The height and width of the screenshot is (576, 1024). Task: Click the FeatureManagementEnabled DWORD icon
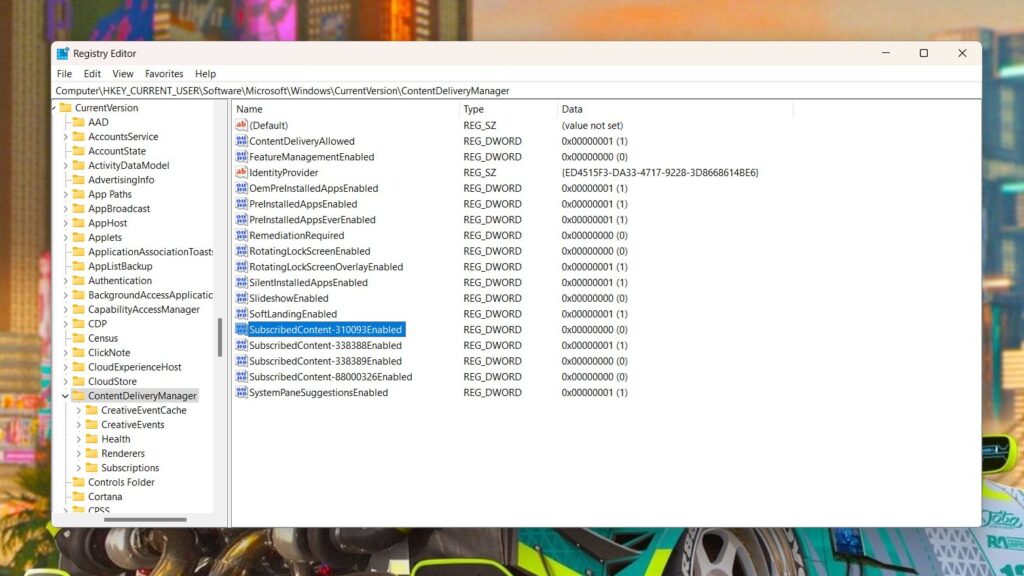tap(241, 156)
